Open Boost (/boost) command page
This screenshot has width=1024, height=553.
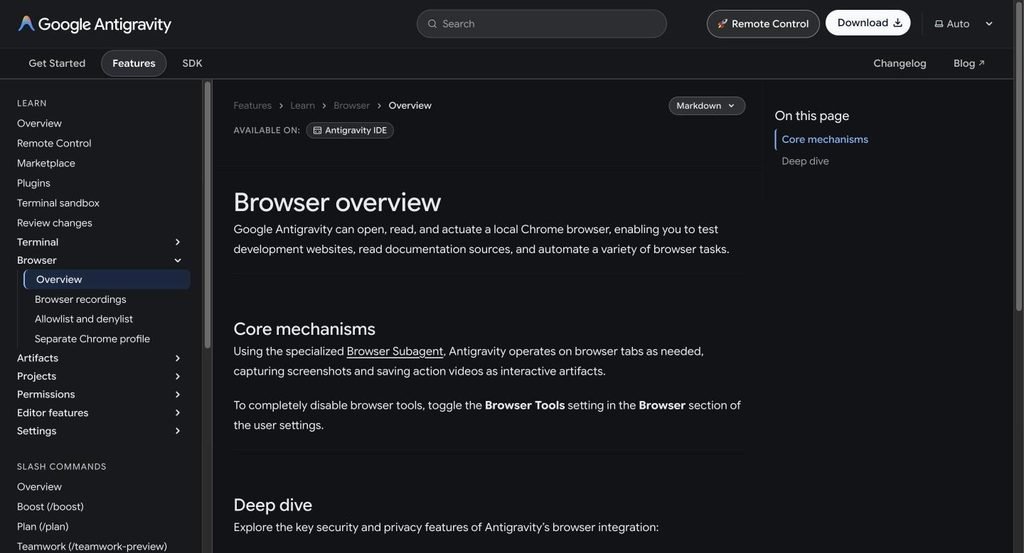(50, 507)
